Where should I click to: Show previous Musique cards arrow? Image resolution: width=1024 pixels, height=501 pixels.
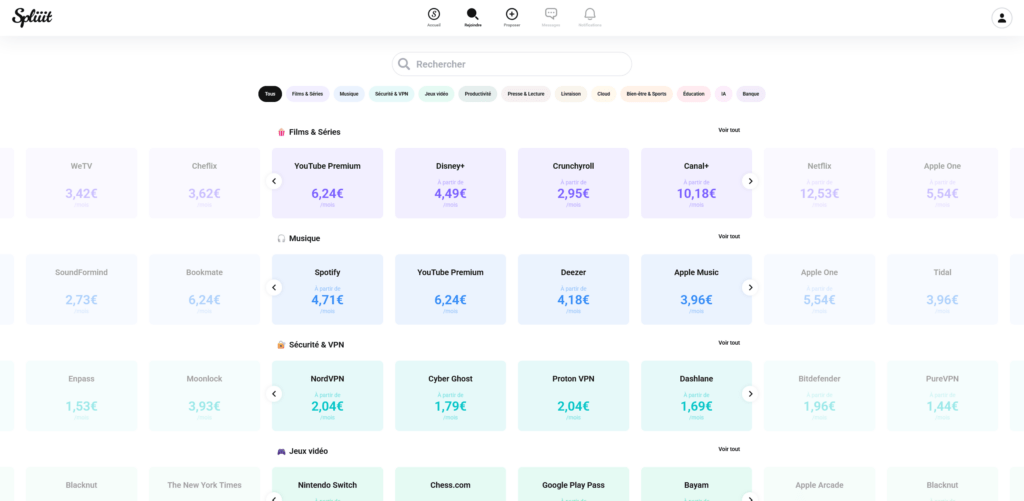[274, 287]
